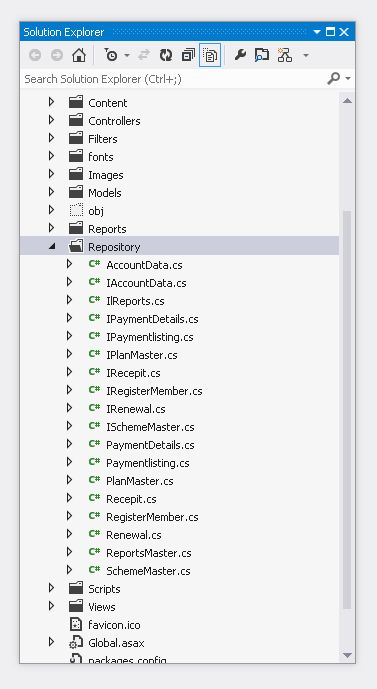Viewport: 377px width, 689px height.
Task: Select the Content folder icon
Action: [76, 102]
